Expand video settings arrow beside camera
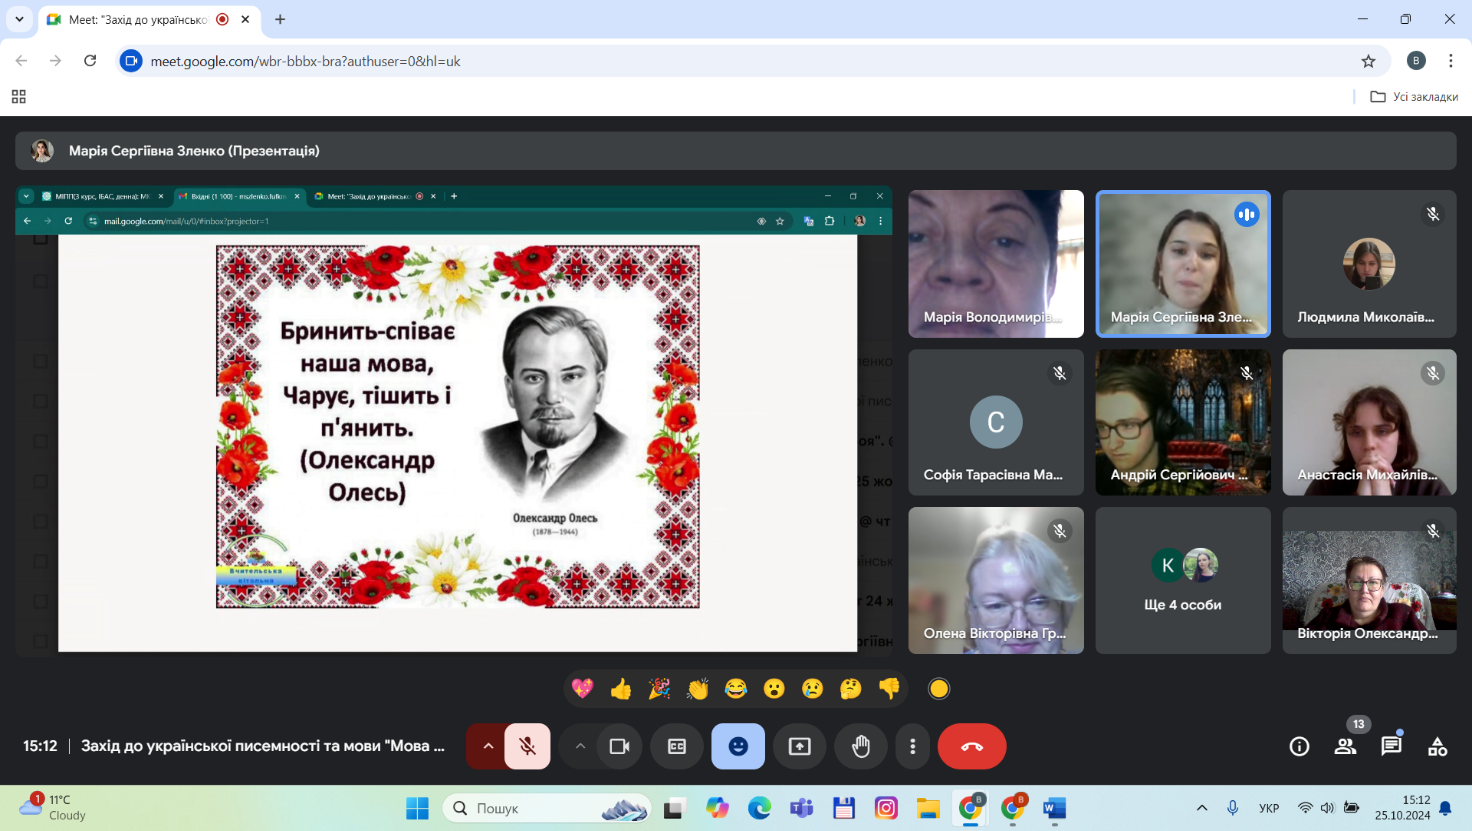The image size is (1472, 831). point(580,746)
